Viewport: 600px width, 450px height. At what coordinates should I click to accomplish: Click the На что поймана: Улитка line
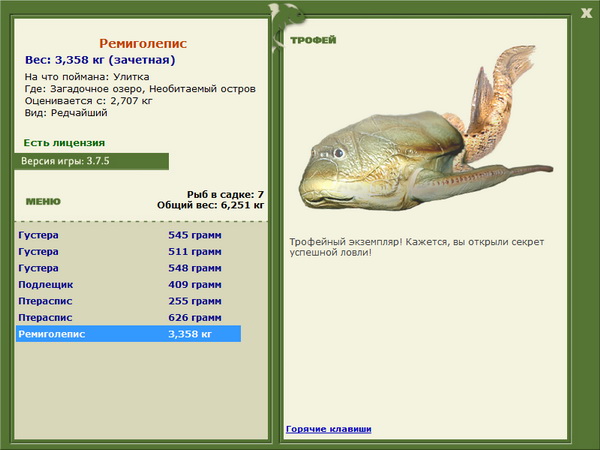coord(87,77)
